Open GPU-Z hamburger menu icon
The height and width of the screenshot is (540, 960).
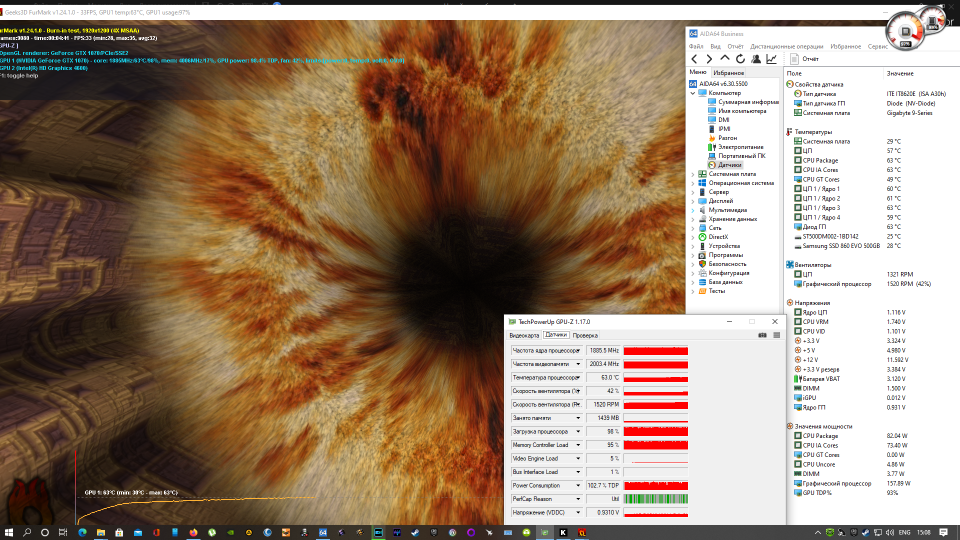click(x=776, y=335)
